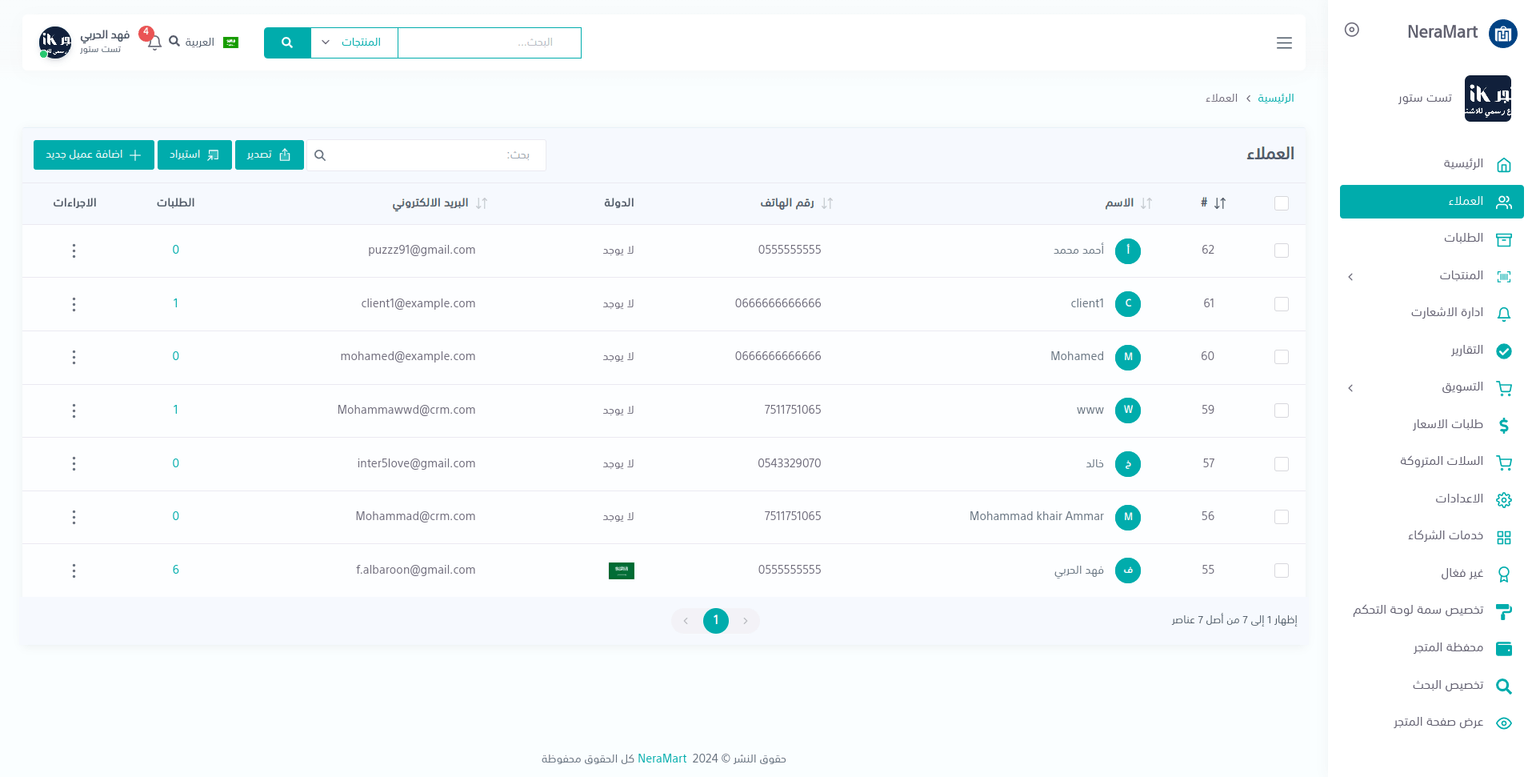Click the notification bell icon
Image resolution: width=1536 pixels, height=777 pixels.
(x=154, y=43)
